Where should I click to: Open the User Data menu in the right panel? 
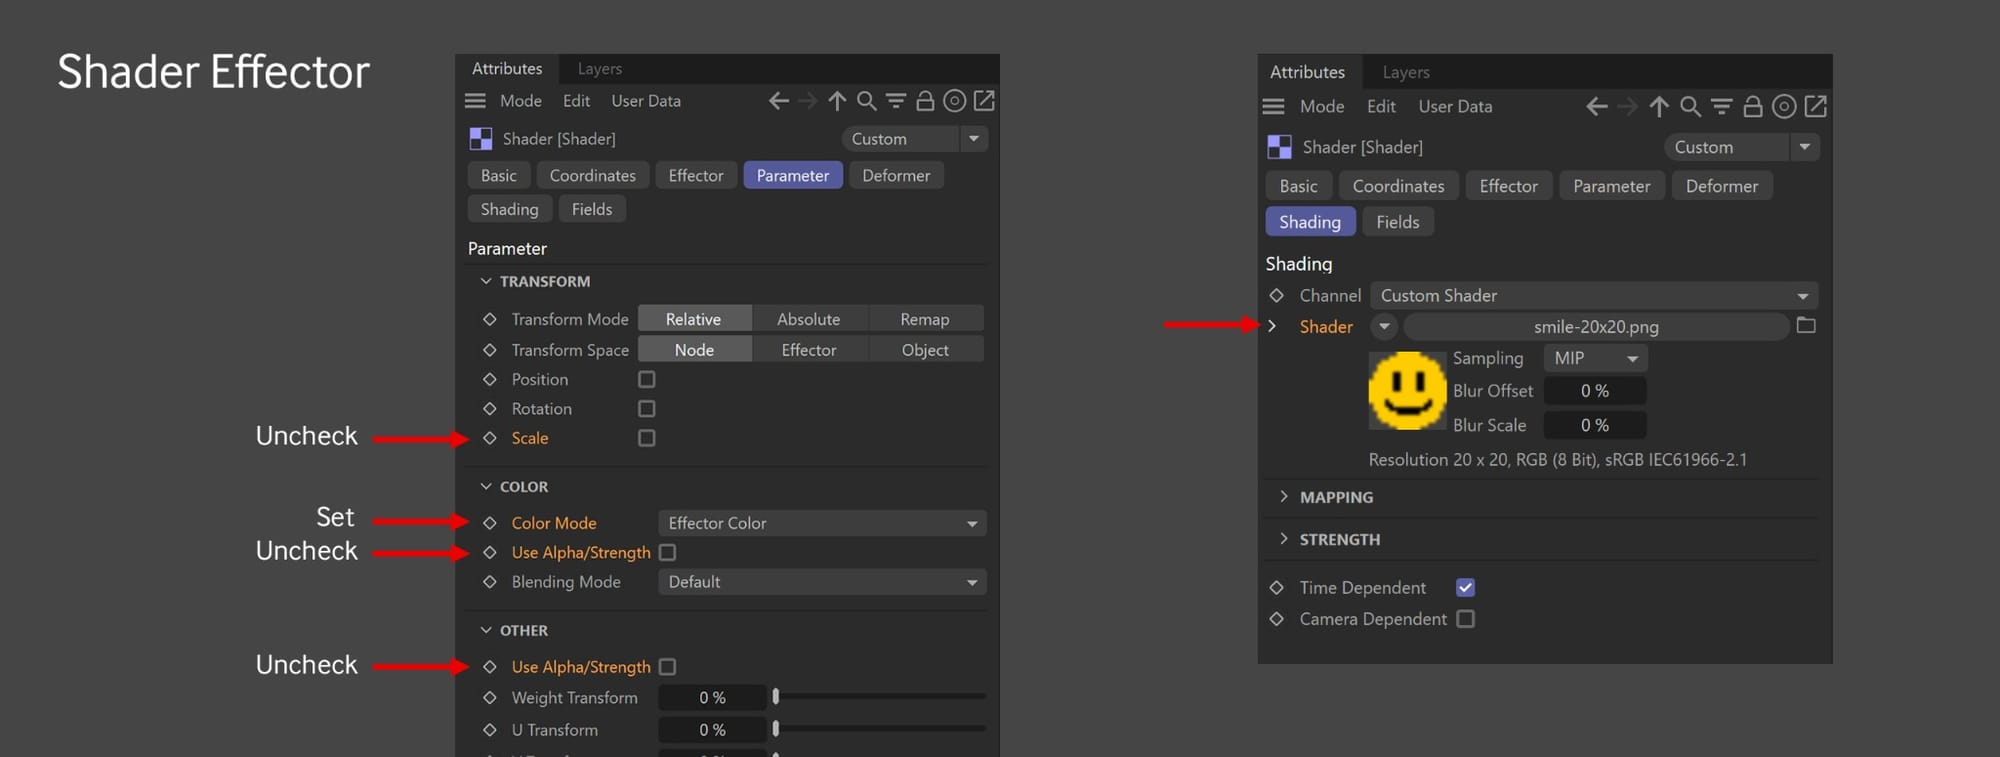pyautogui.click(x=1455, y=106)
